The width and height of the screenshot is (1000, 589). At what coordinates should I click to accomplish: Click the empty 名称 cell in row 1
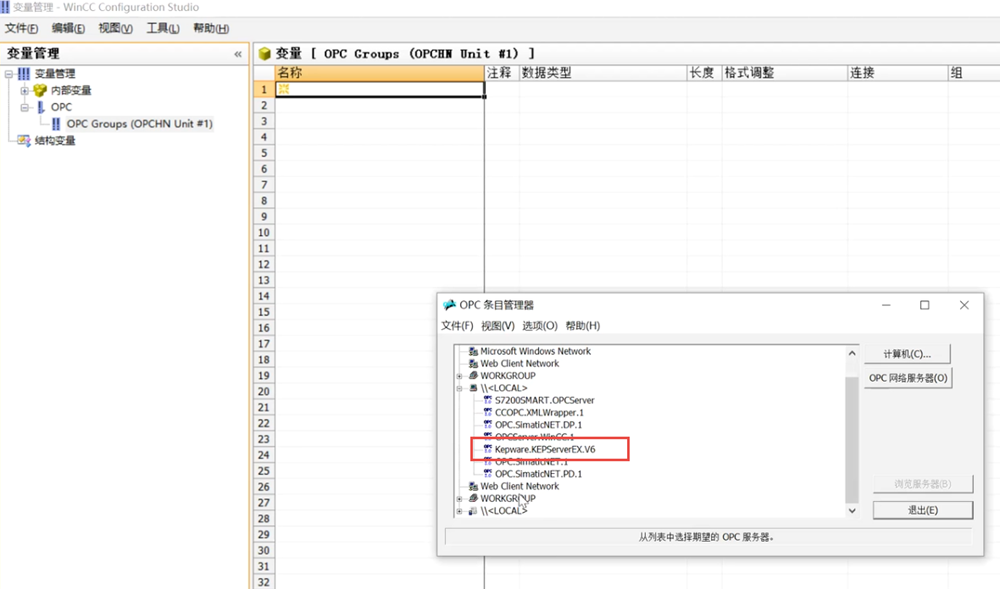coord(380,89)
